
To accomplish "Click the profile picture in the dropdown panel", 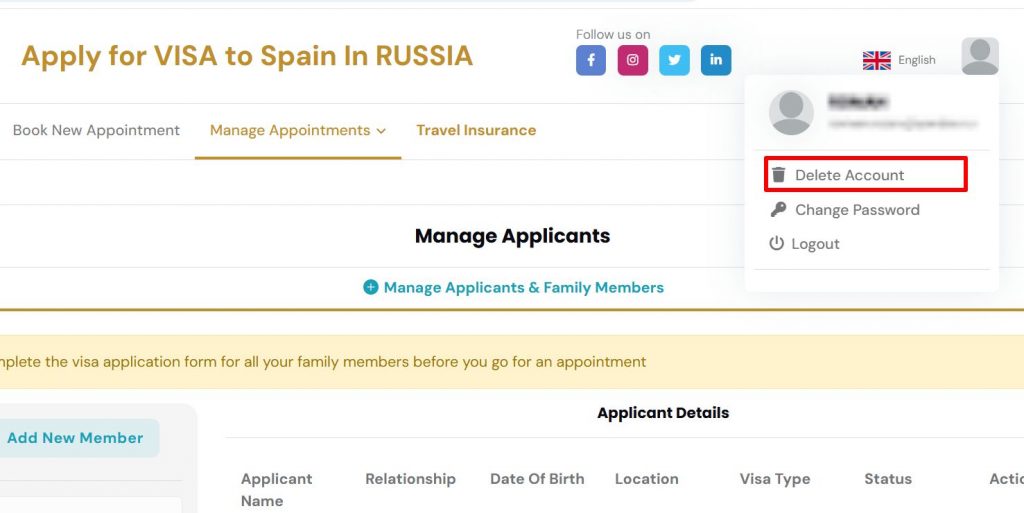I will (x=791, y=113).
